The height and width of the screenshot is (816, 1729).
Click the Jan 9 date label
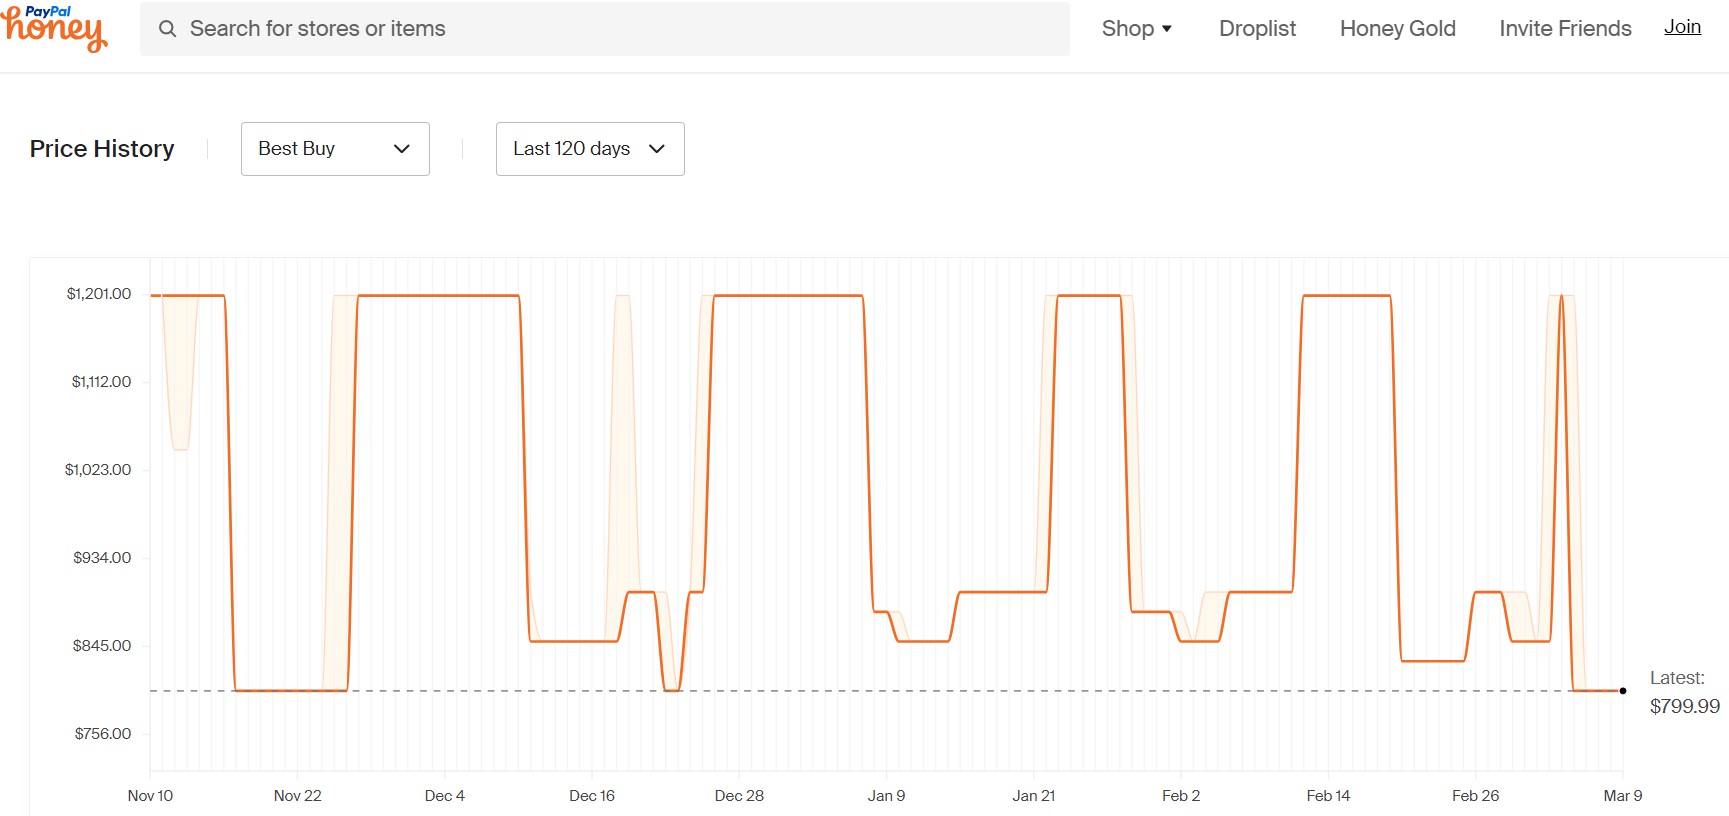pos(886,796)
